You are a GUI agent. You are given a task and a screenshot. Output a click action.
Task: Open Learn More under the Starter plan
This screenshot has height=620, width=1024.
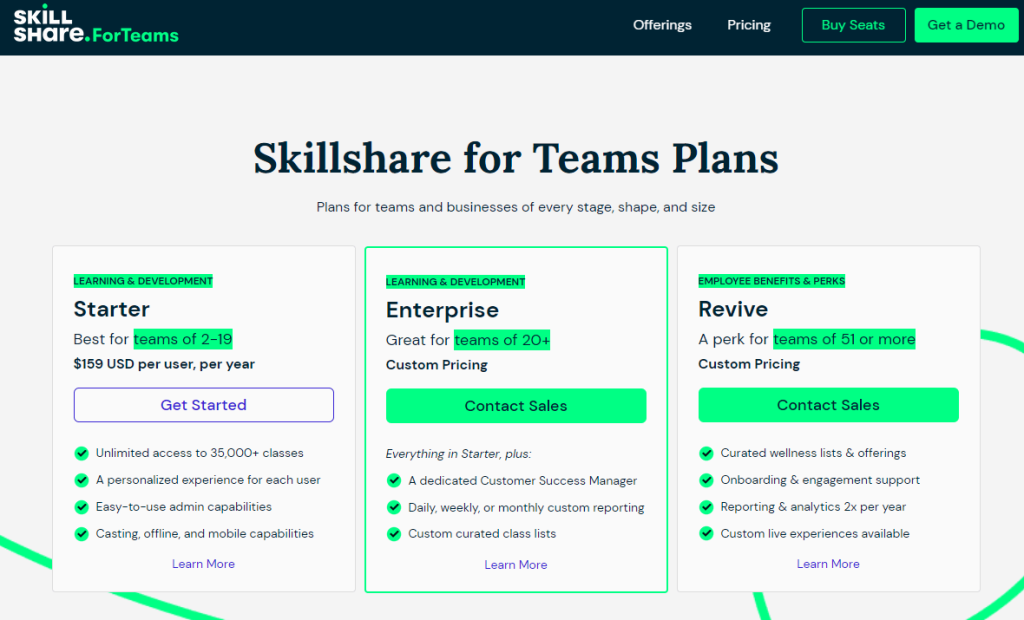pyautogui.click(x=203, y=564)
